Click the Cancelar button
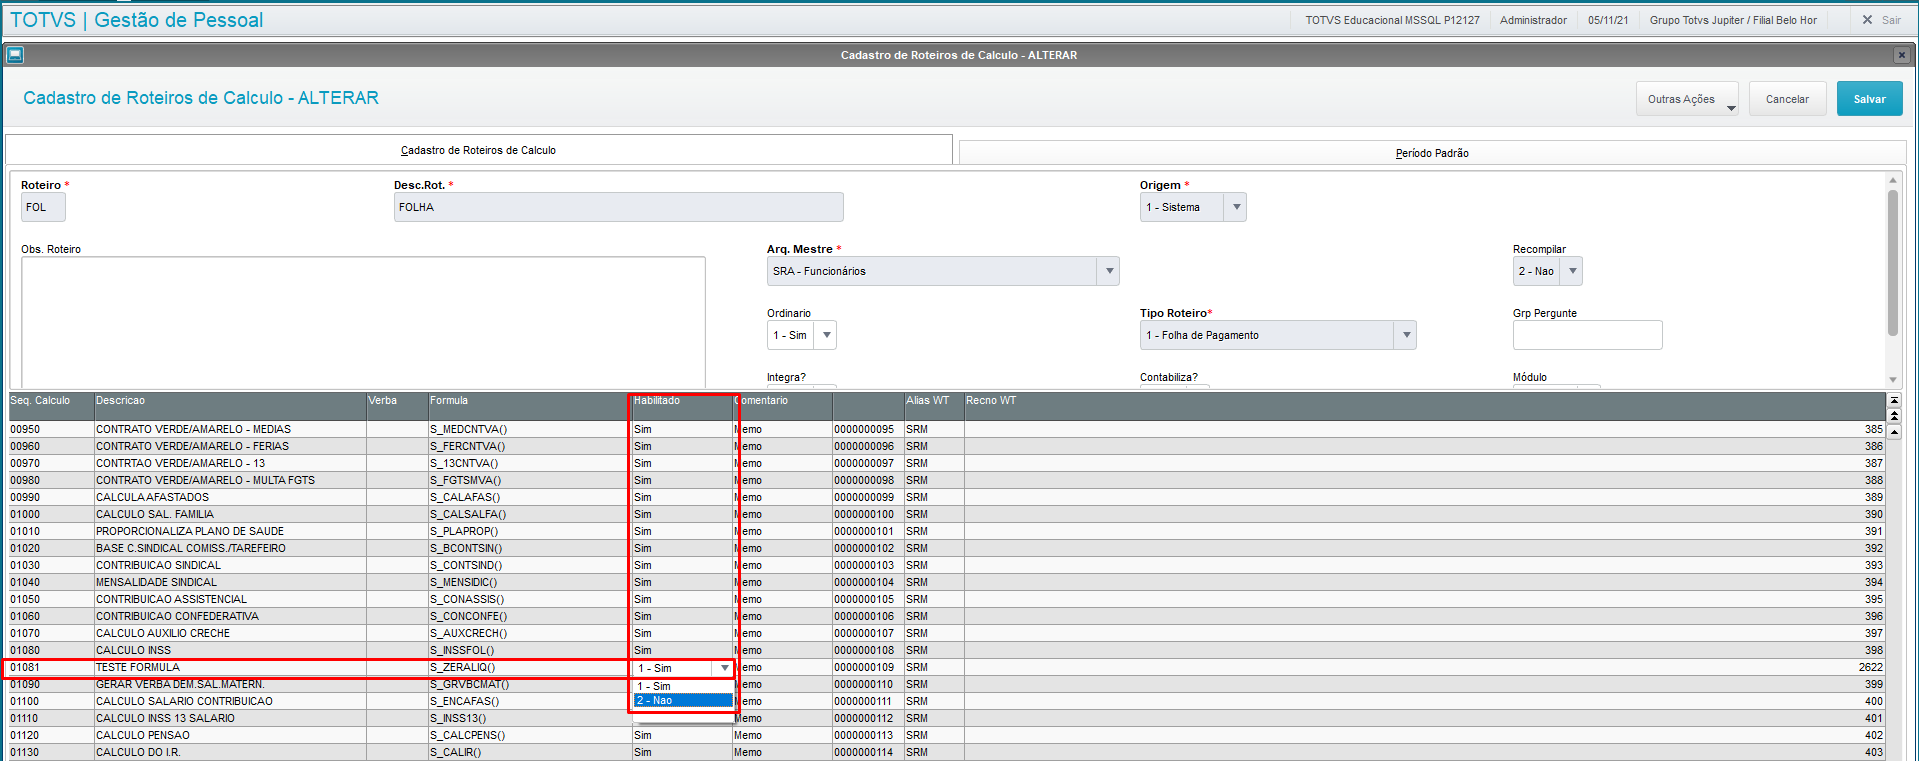This screenshot has height=761, width=1919. point(1787,99)
